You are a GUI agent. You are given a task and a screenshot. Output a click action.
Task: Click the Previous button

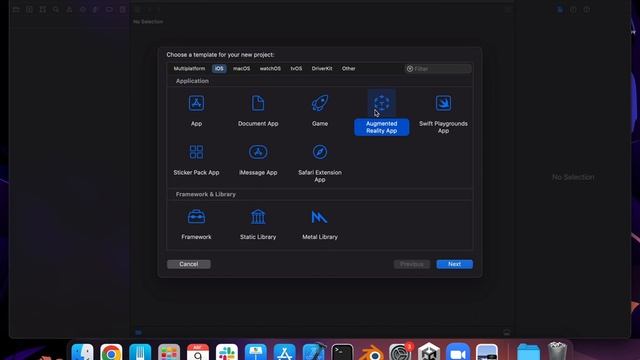pos(411,264)
